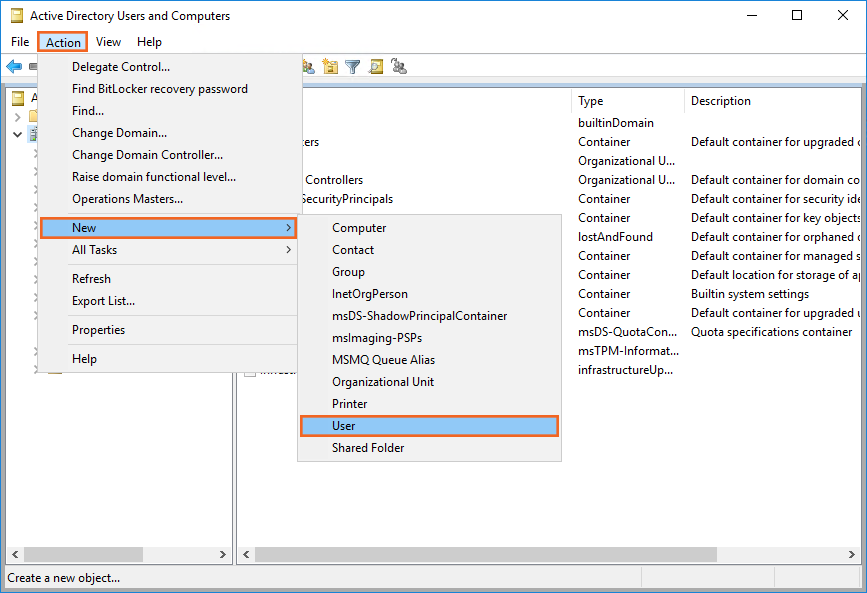This screenshot has height=593, width=867.
Task: Choose Raise domain functional level
Action: pos(154,177)
